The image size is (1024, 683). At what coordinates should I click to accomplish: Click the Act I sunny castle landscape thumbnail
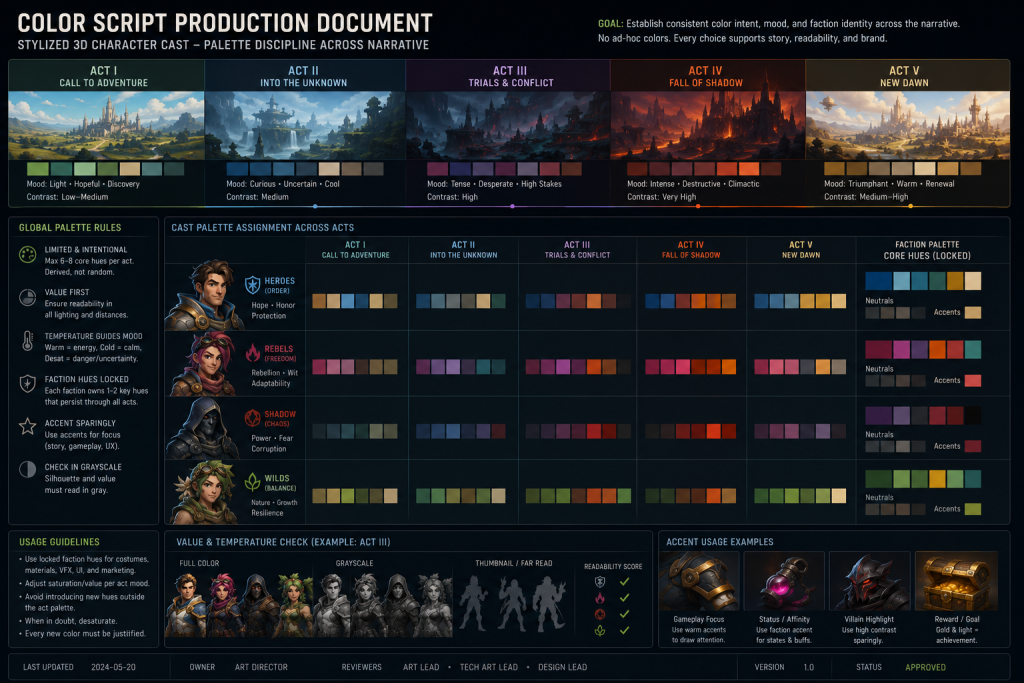pyautogui.click(x=106, y=125)
